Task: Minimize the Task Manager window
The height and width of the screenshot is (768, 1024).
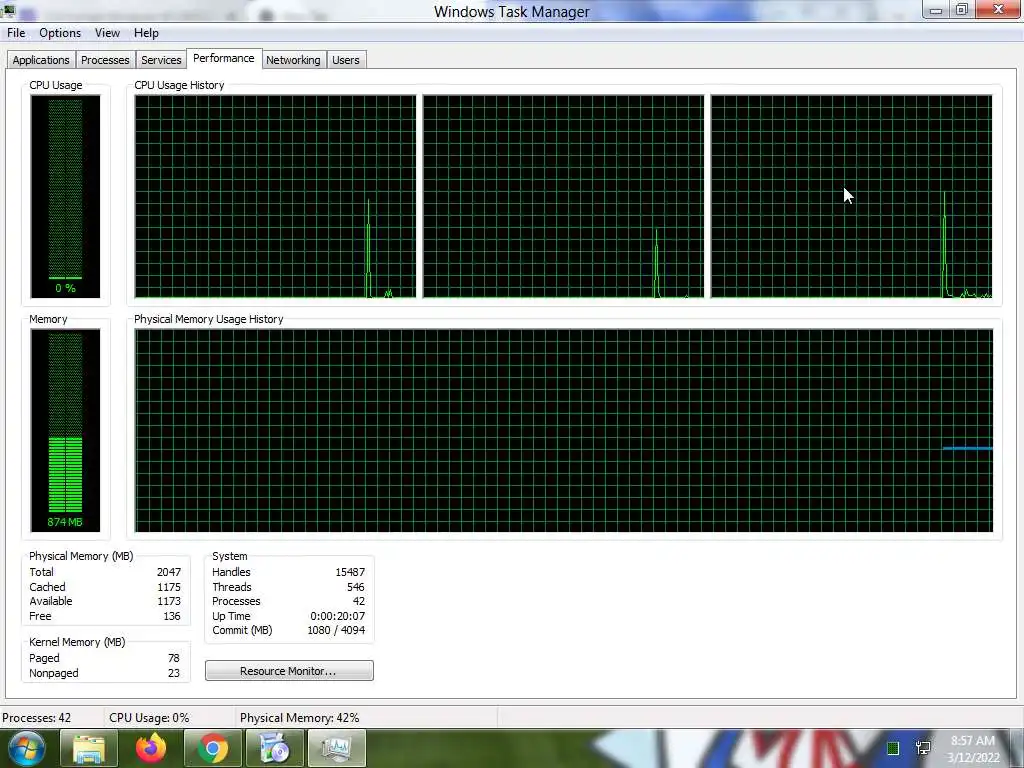Action: [x=936, y=10]
